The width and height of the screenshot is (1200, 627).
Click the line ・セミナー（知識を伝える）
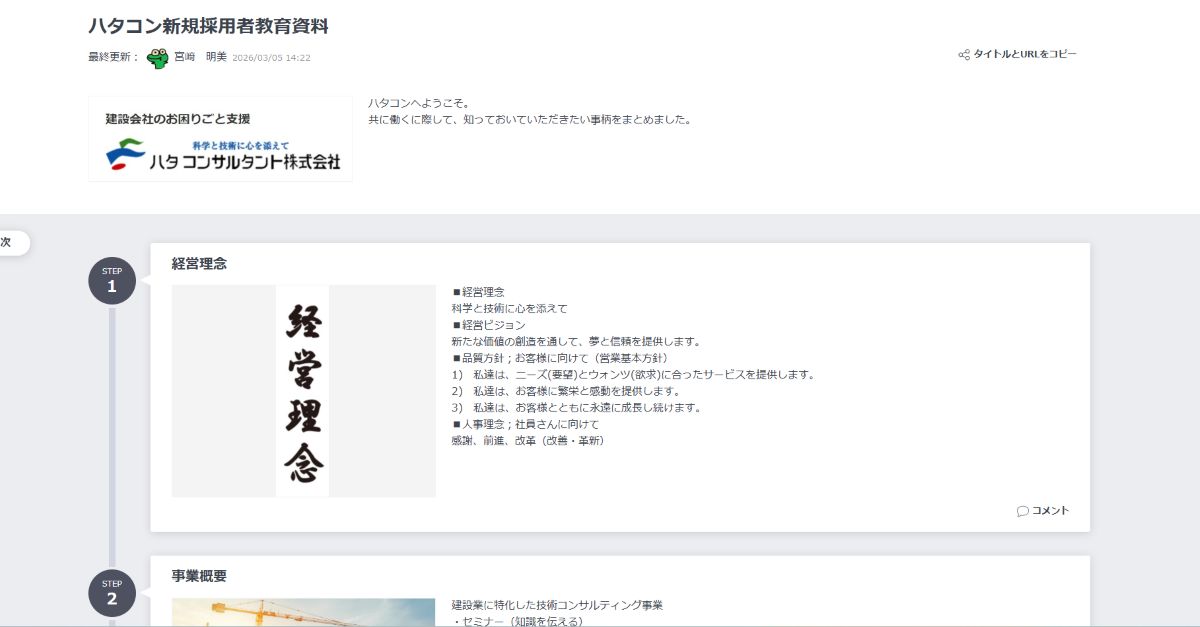[517, 621]
